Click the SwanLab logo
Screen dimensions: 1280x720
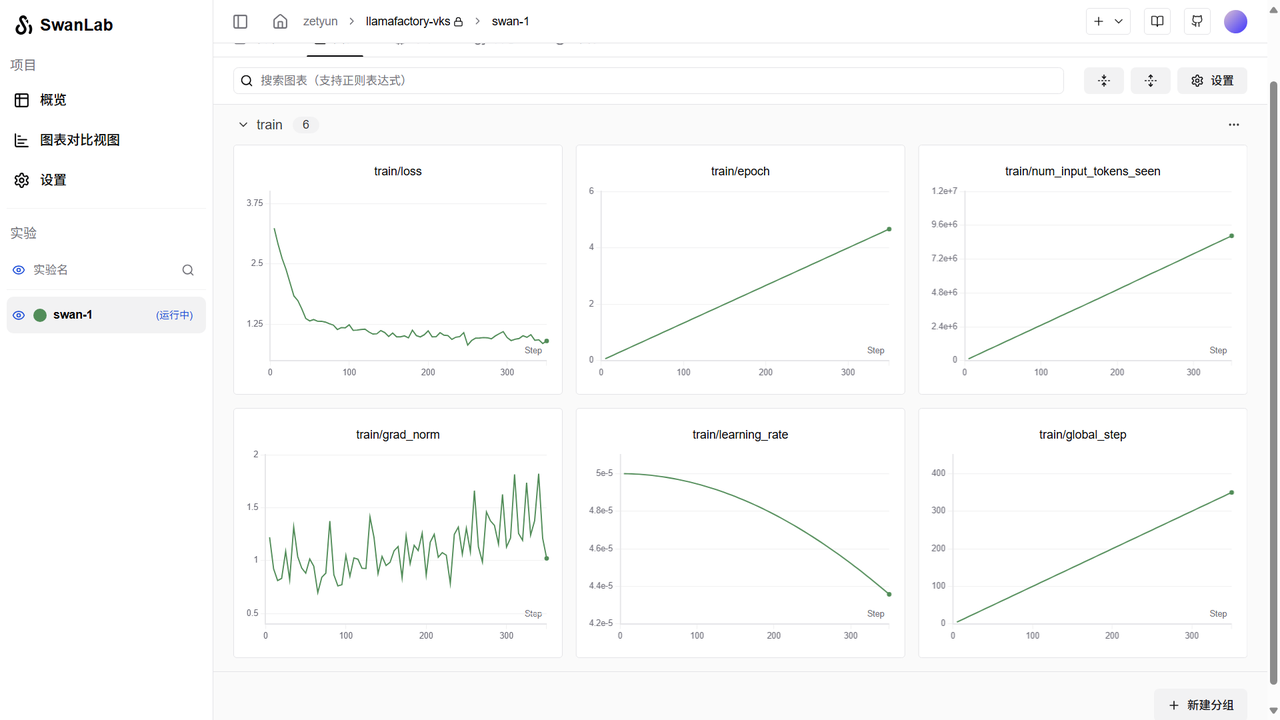[64, 25]
